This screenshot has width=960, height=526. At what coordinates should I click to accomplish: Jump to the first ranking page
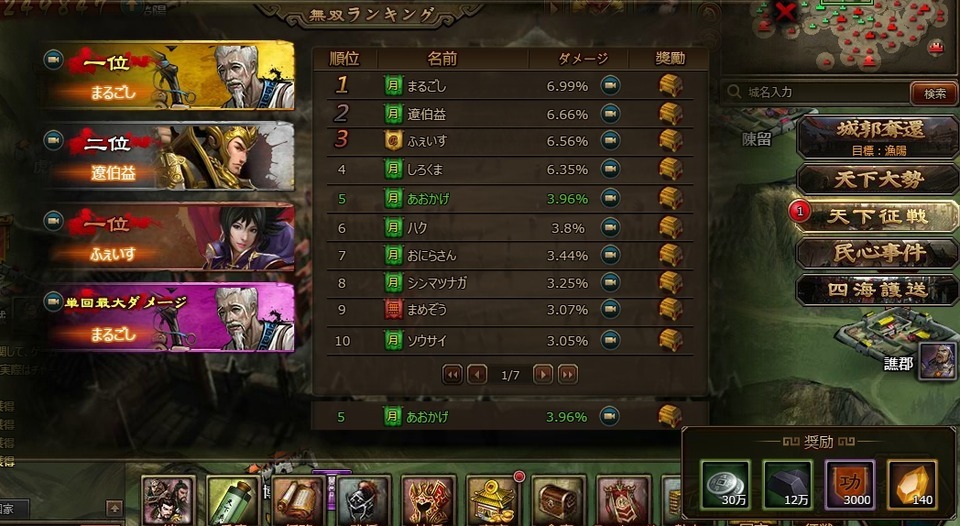tap(452, 374)
